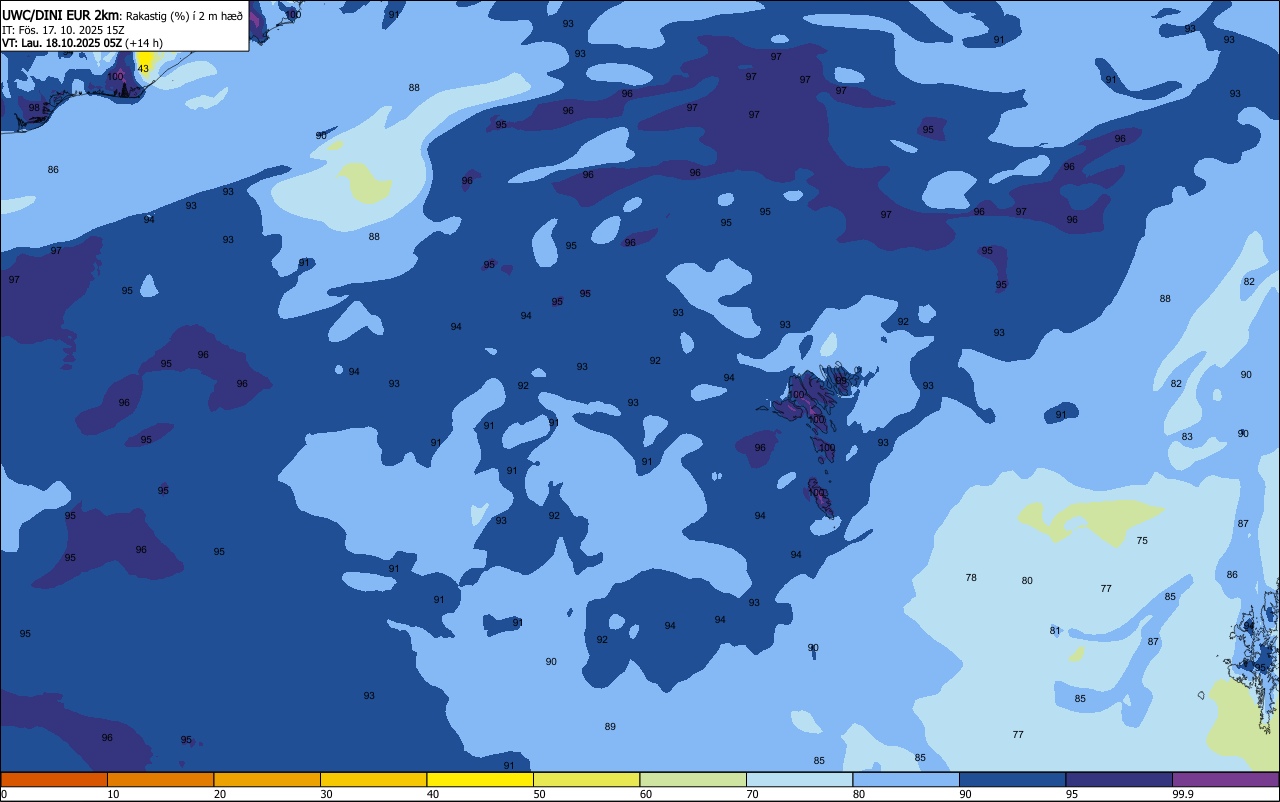Click the 60–70 pale green legend swatch
Screen dimensions: 1280x802
click(693, 779)
